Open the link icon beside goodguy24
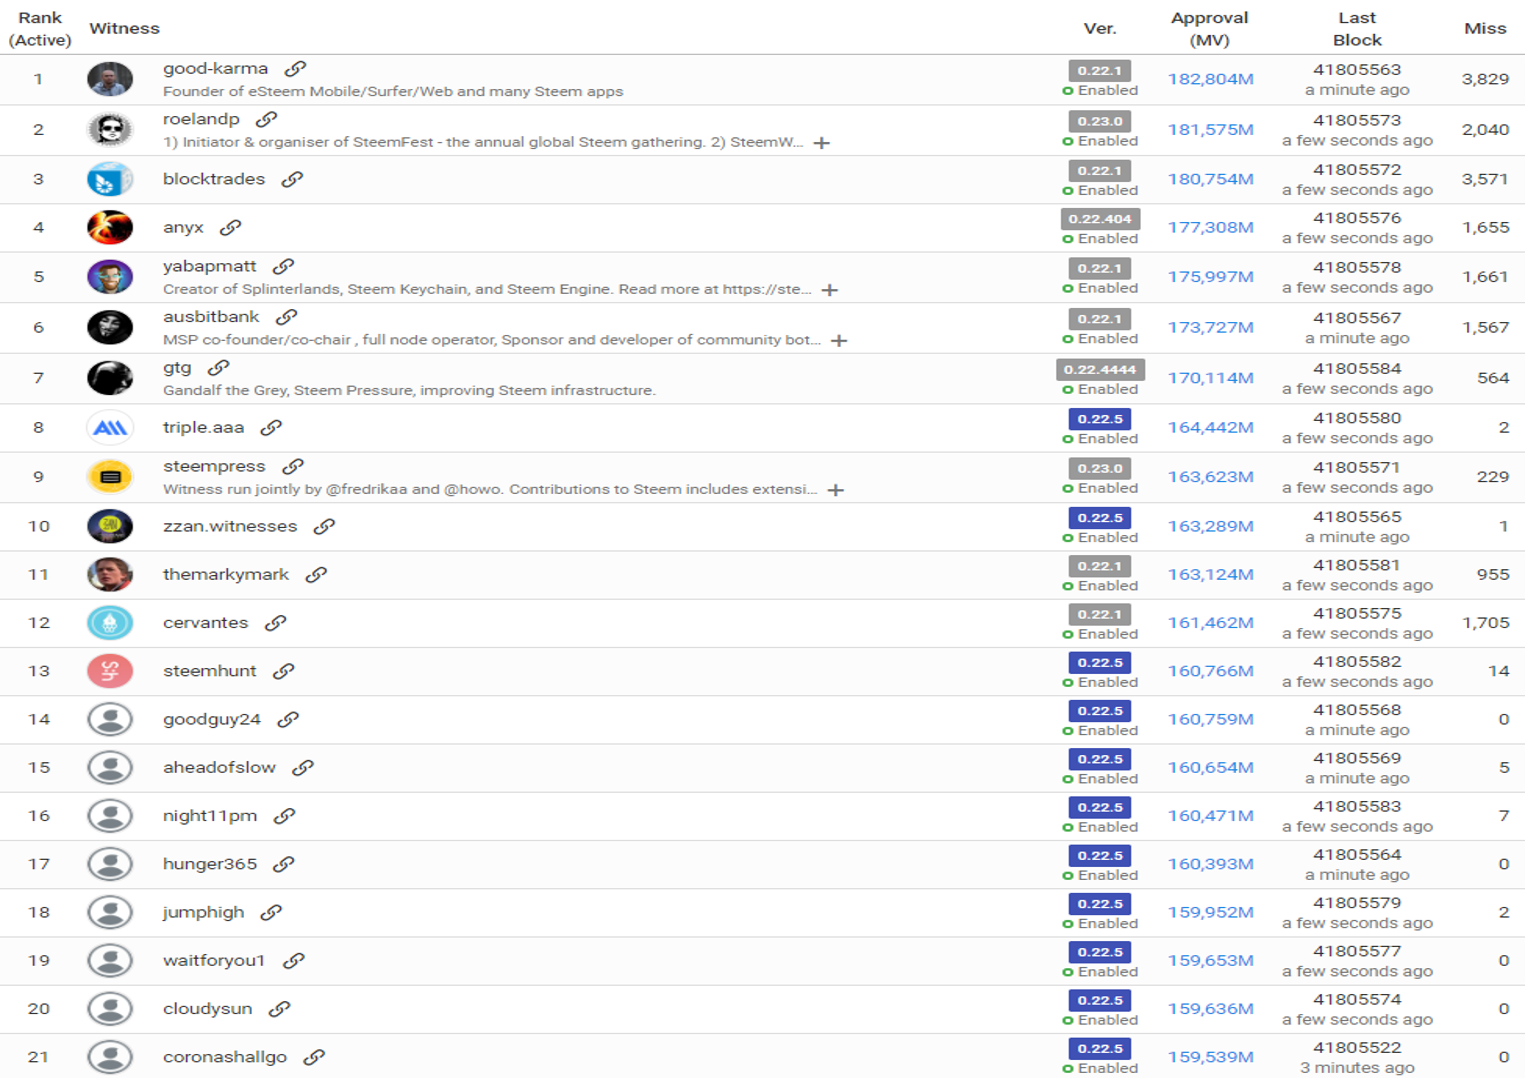The height and width of the screenshot is (1078, 1525). pos(288,719)
